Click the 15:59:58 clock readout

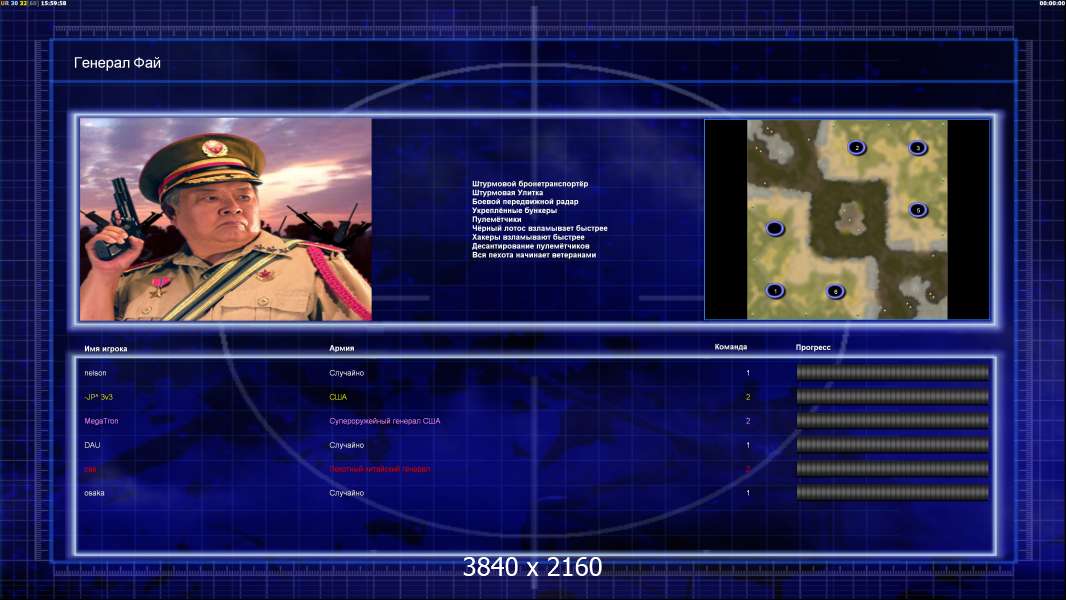[x=54, y=3]
